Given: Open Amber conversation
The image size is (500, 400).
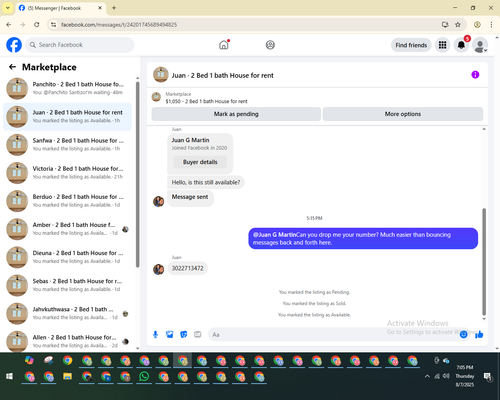Looking at the screenshot, I should click(67, 229).
